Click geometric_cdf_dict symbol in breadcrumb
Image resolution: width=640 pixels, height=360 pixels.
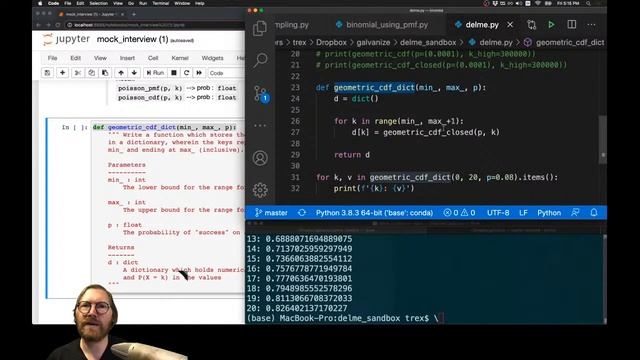click(569, 42)
